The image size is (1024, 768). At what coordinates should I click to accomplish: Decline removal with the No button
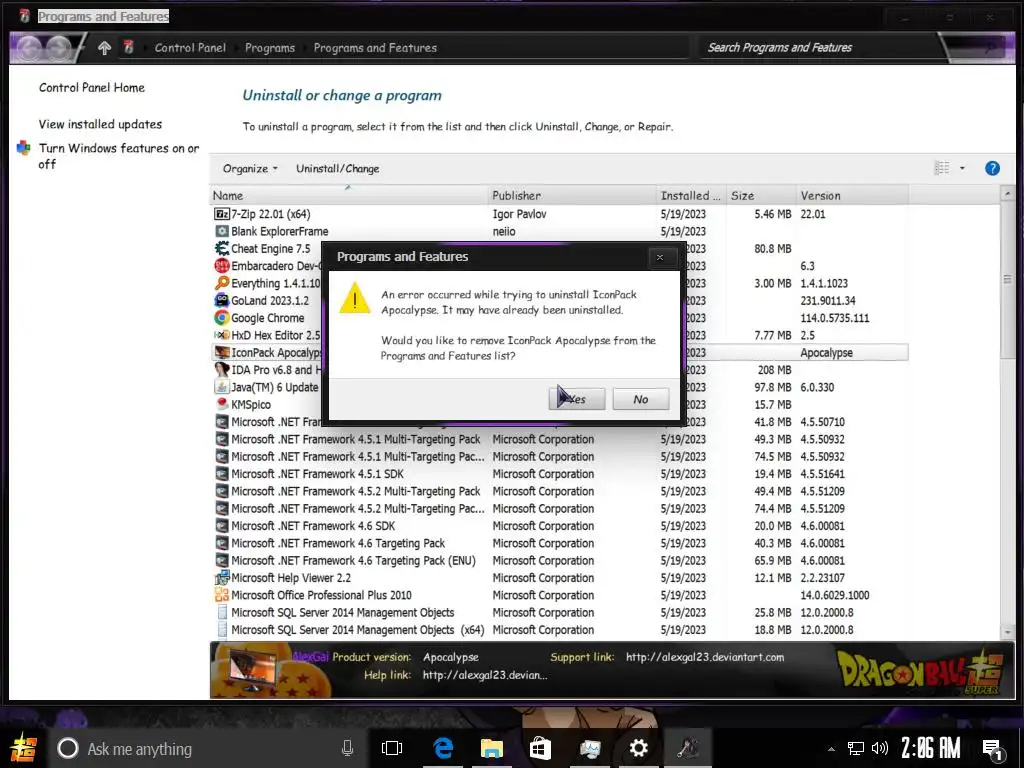click(641, 399)
